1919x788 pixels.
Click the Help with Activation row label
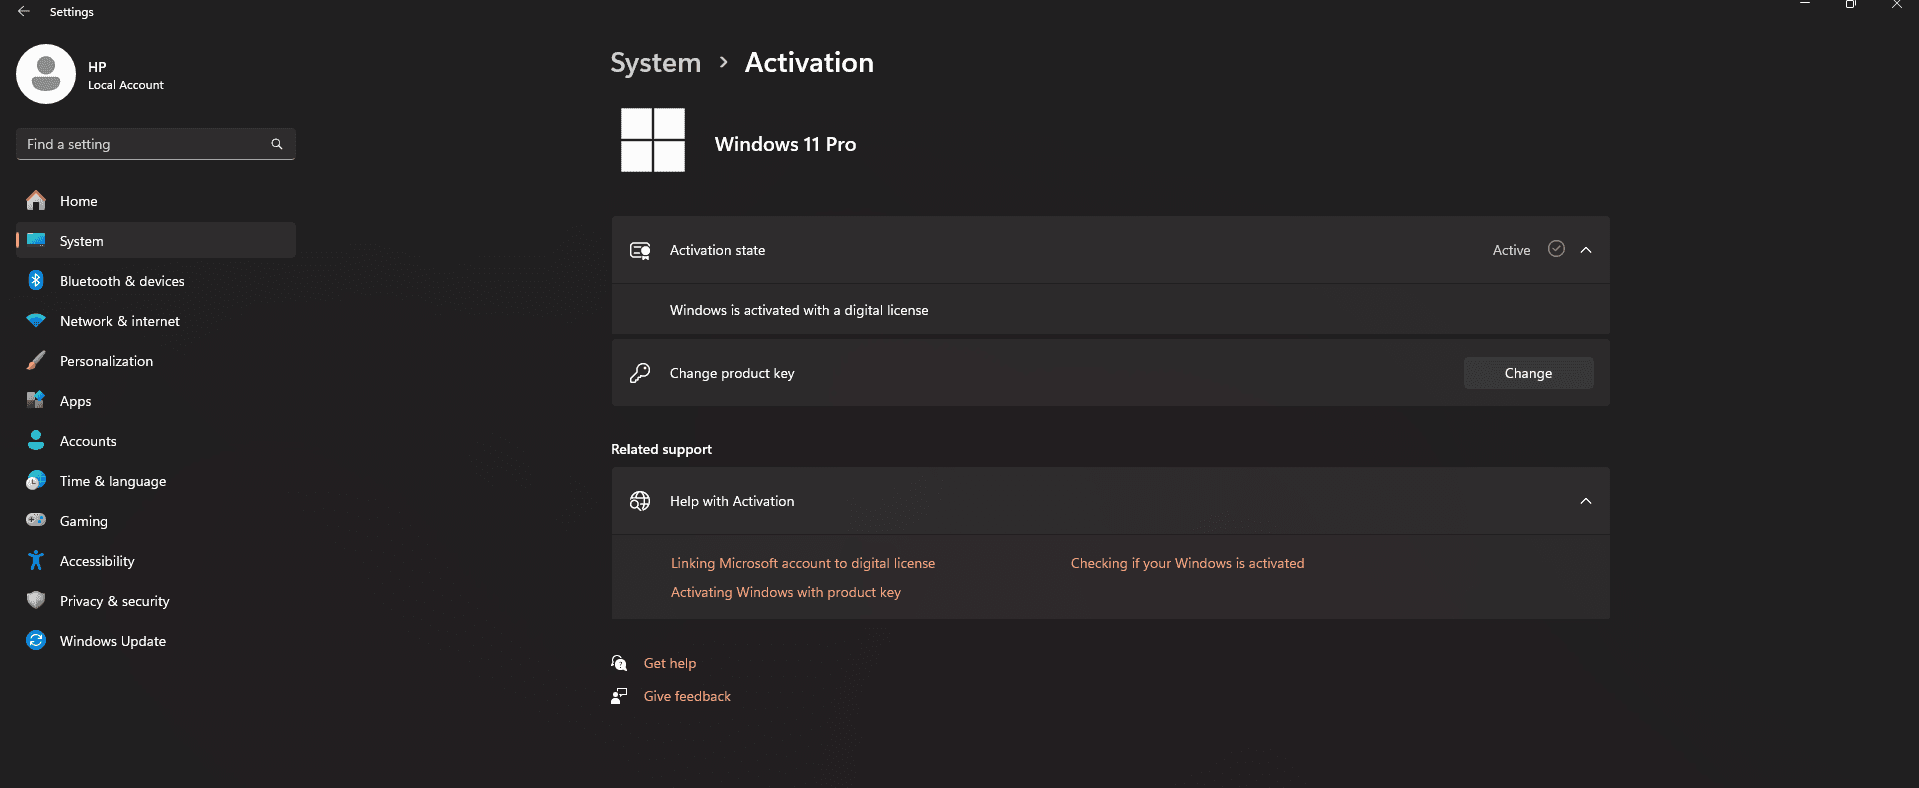tap(732, 501)
